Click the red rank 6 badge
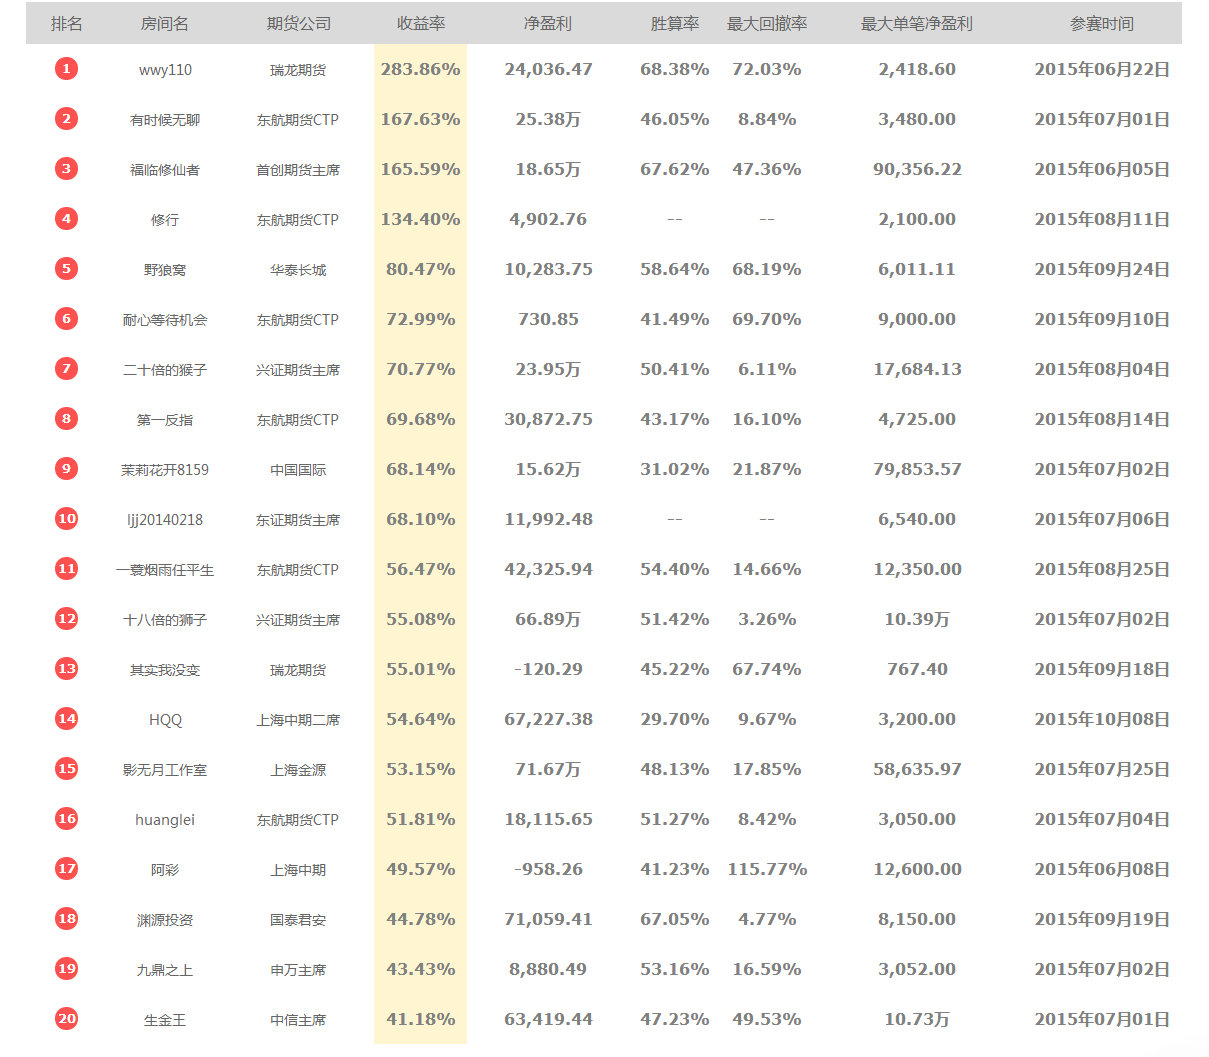Screen dimensions: 1209x1057 pyautogui.click(x=66, y=319)
